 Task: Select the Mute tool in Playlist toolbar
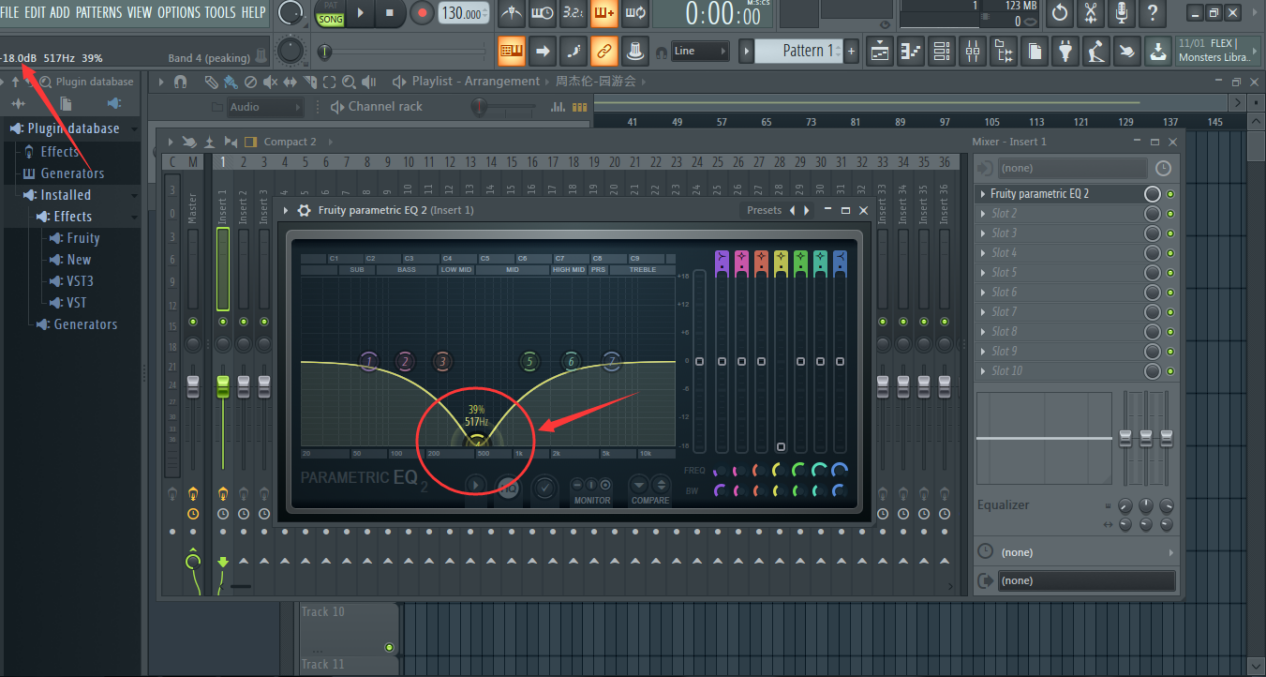coord(270,82)
